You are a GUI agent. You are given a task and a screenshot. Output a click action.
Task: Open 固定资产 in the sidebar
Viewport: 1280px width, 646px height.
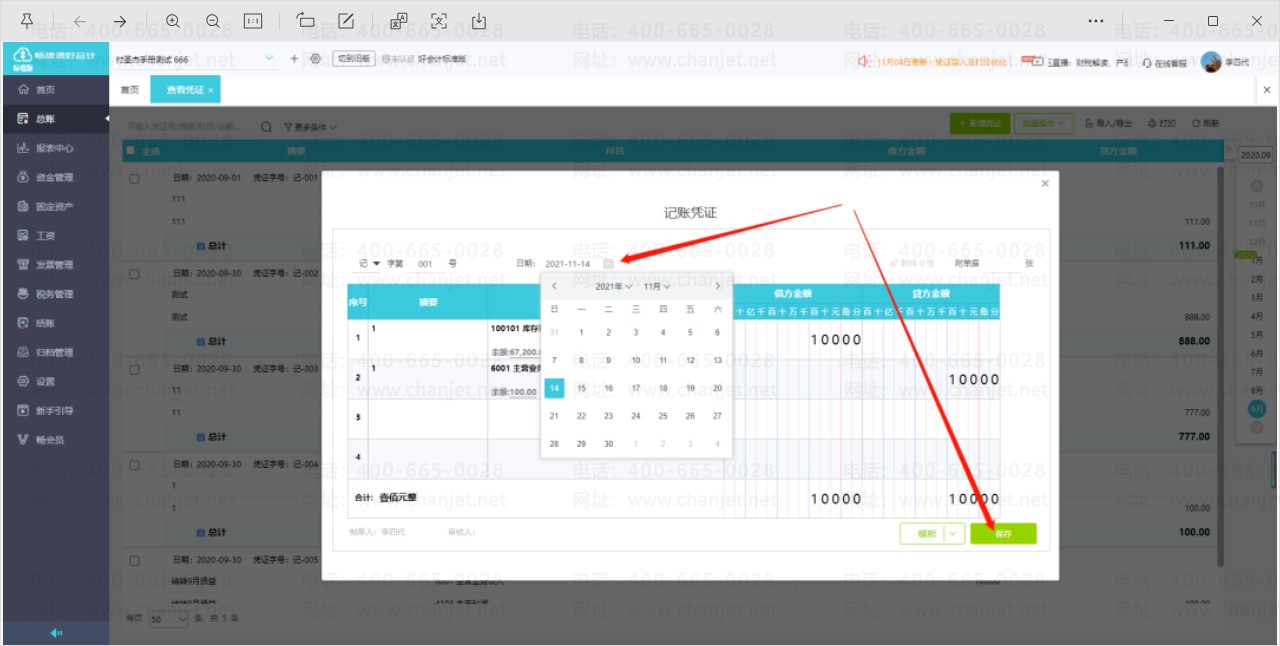(x=55, y=206)
